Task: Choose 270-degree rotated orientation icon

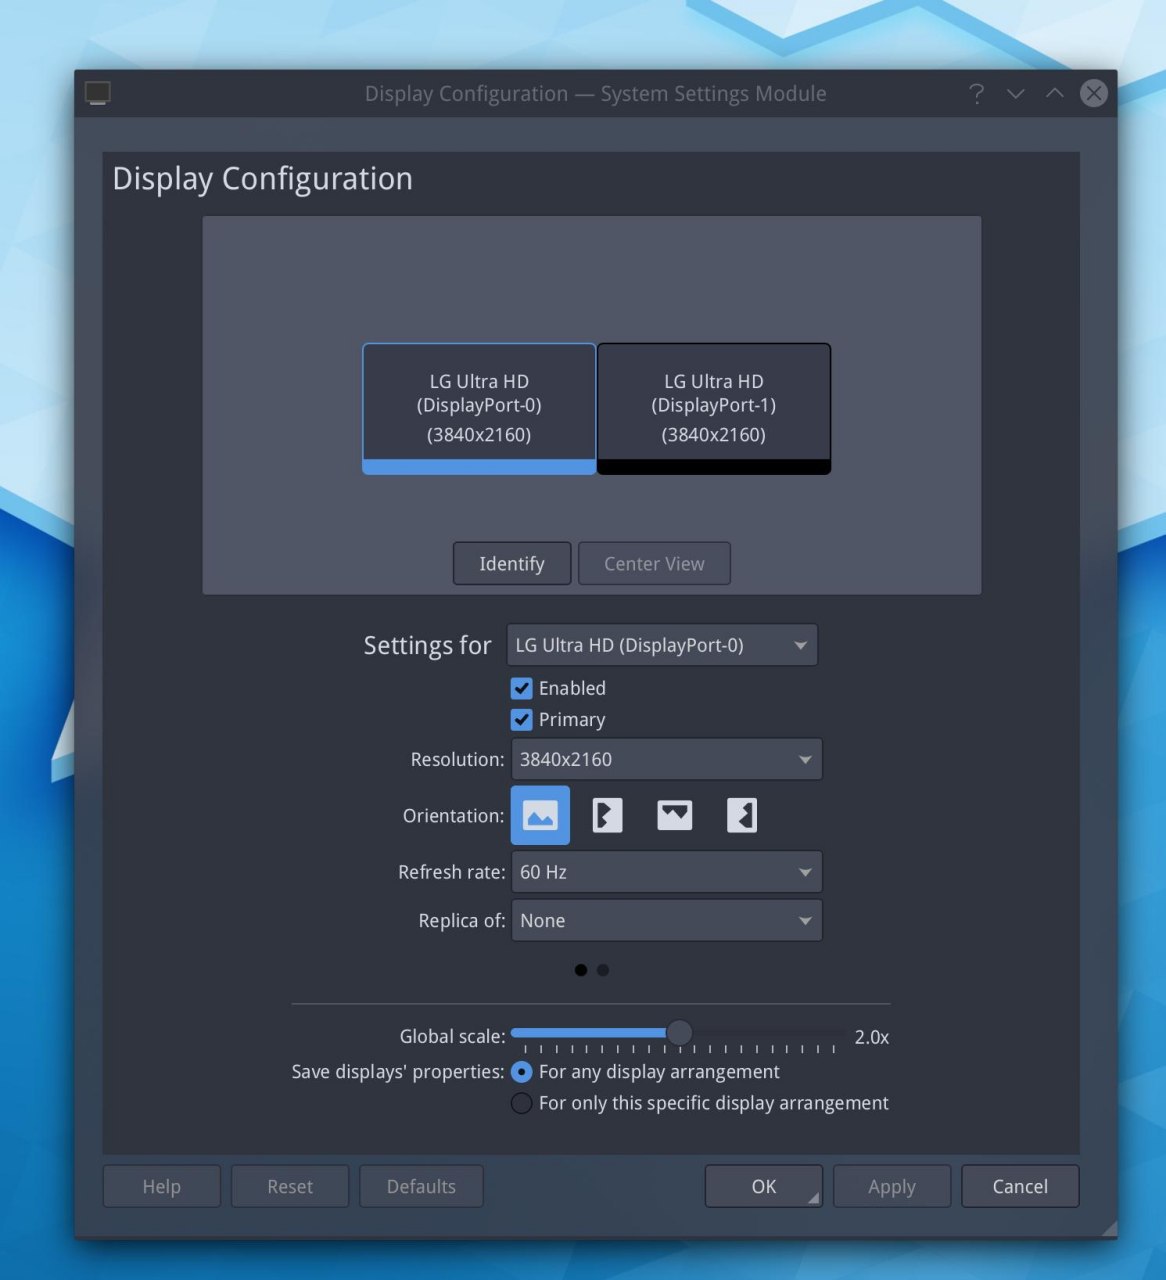Action: (x=741, y=815)
